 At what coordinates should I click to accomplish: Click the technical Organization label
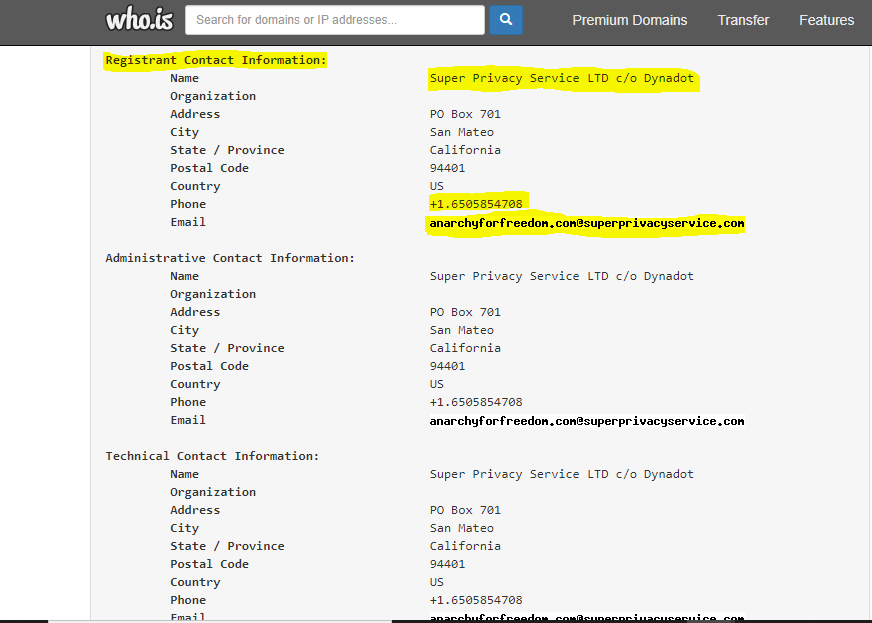[x=213, y=492]
